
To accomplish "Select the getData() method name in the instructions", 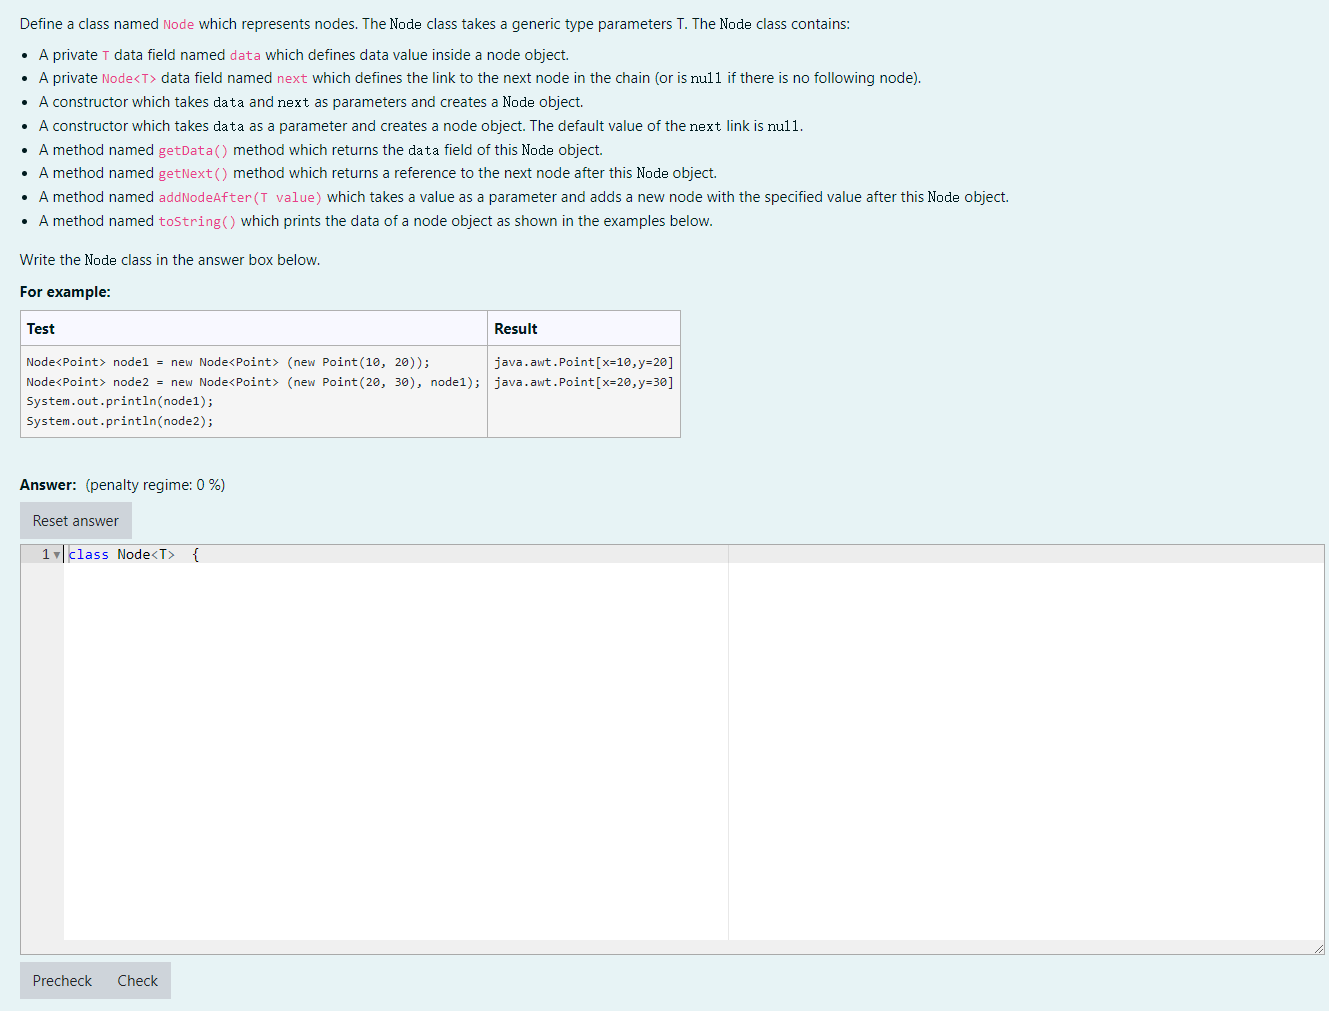I will tap(192, 150).
